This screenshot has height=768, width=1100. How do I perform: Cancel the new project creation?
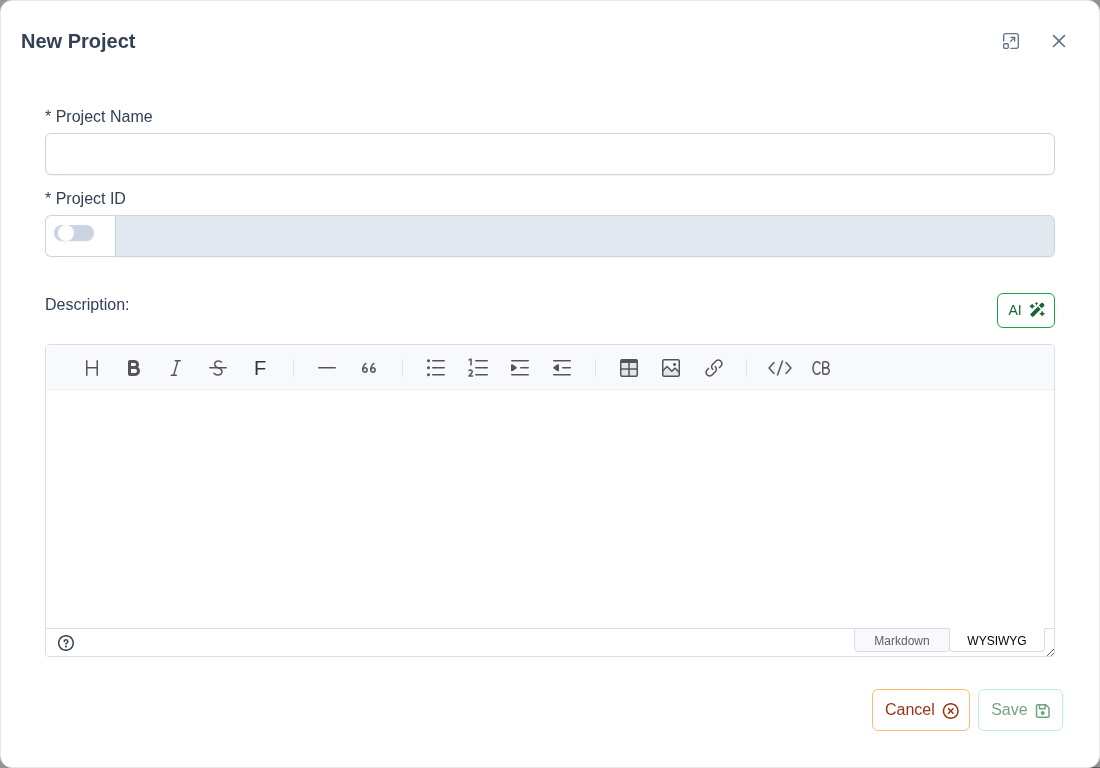921,710
